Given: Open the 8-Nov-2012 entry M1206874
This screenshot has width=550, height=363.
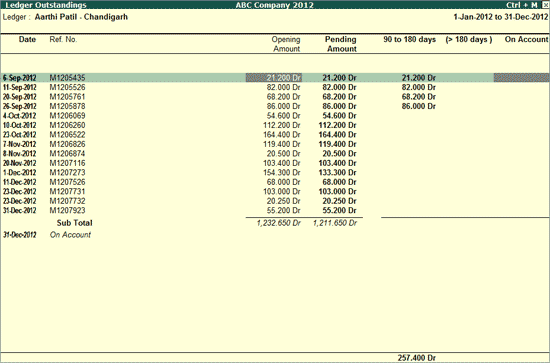Looking at the screenshot, I should [x=275, y=154].
